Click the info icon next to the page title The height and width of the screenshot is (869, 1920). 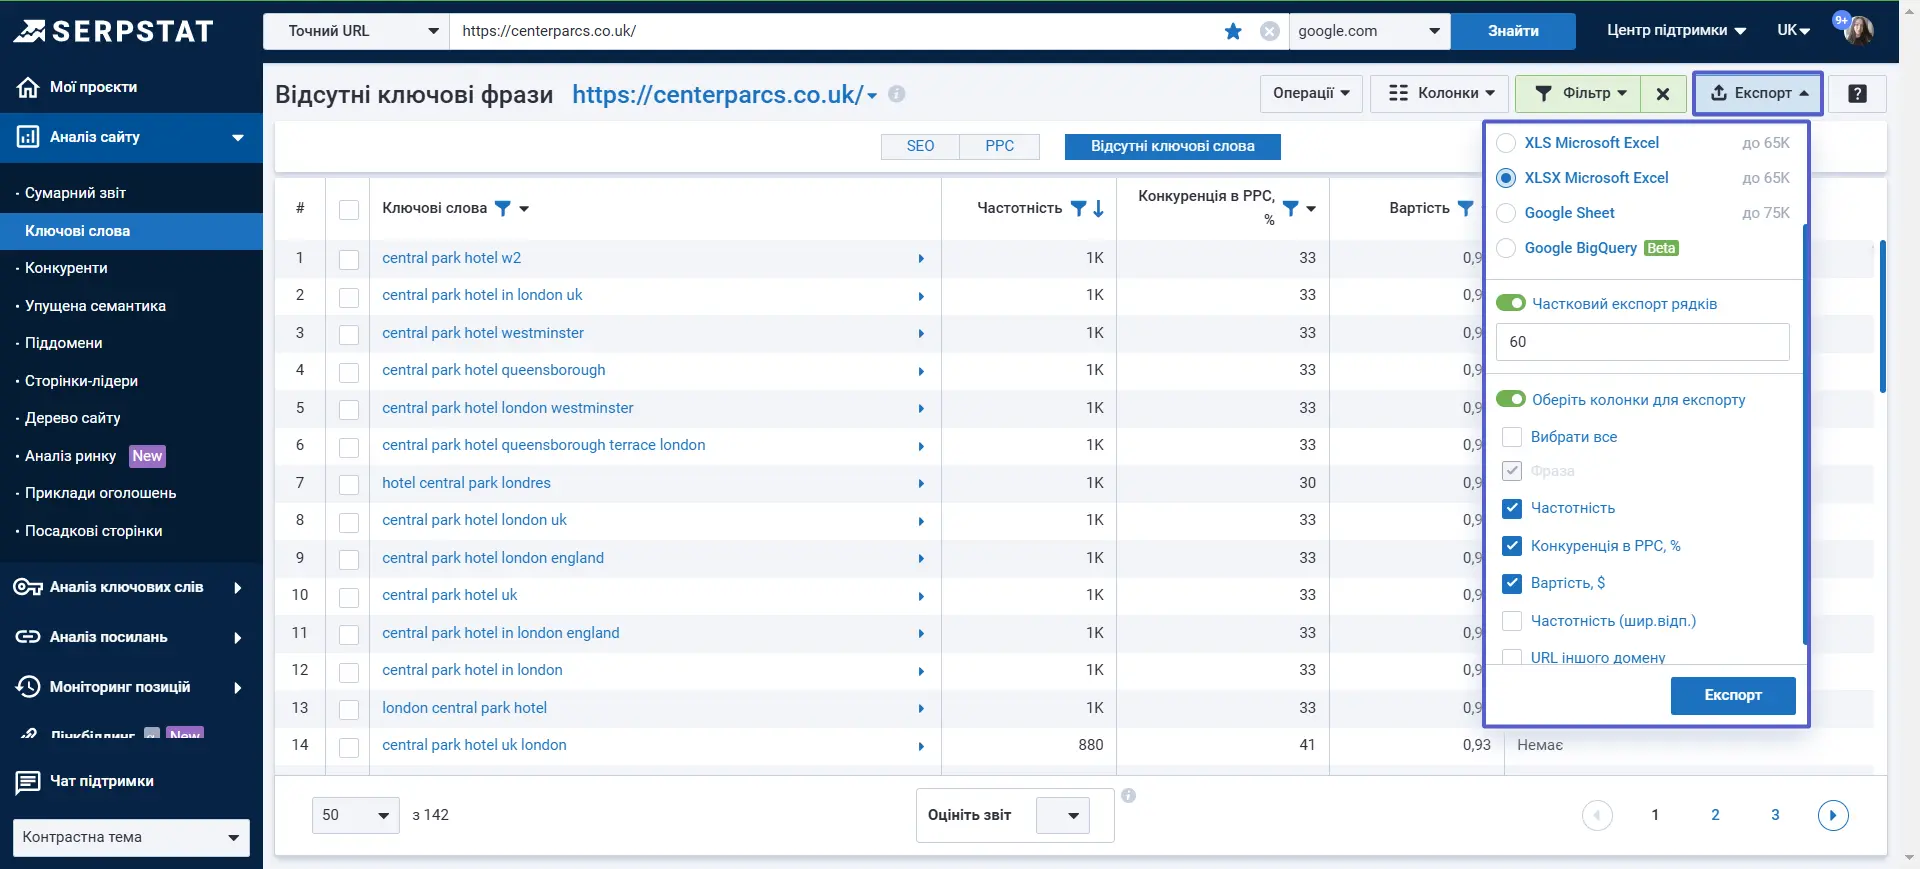tap(897, 94)
